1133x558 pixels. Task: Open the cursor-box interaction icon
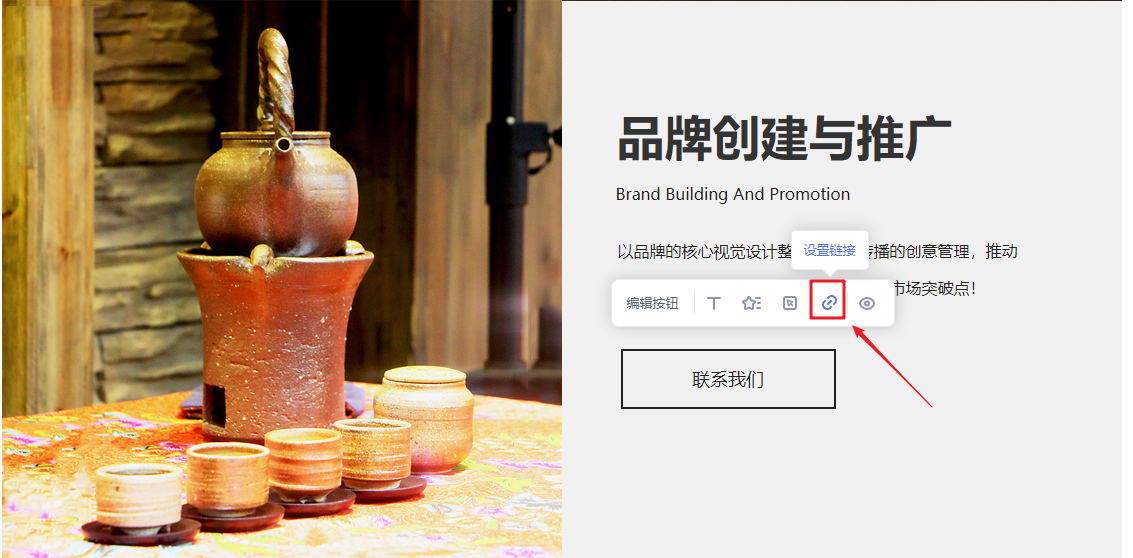pos(790,304)
